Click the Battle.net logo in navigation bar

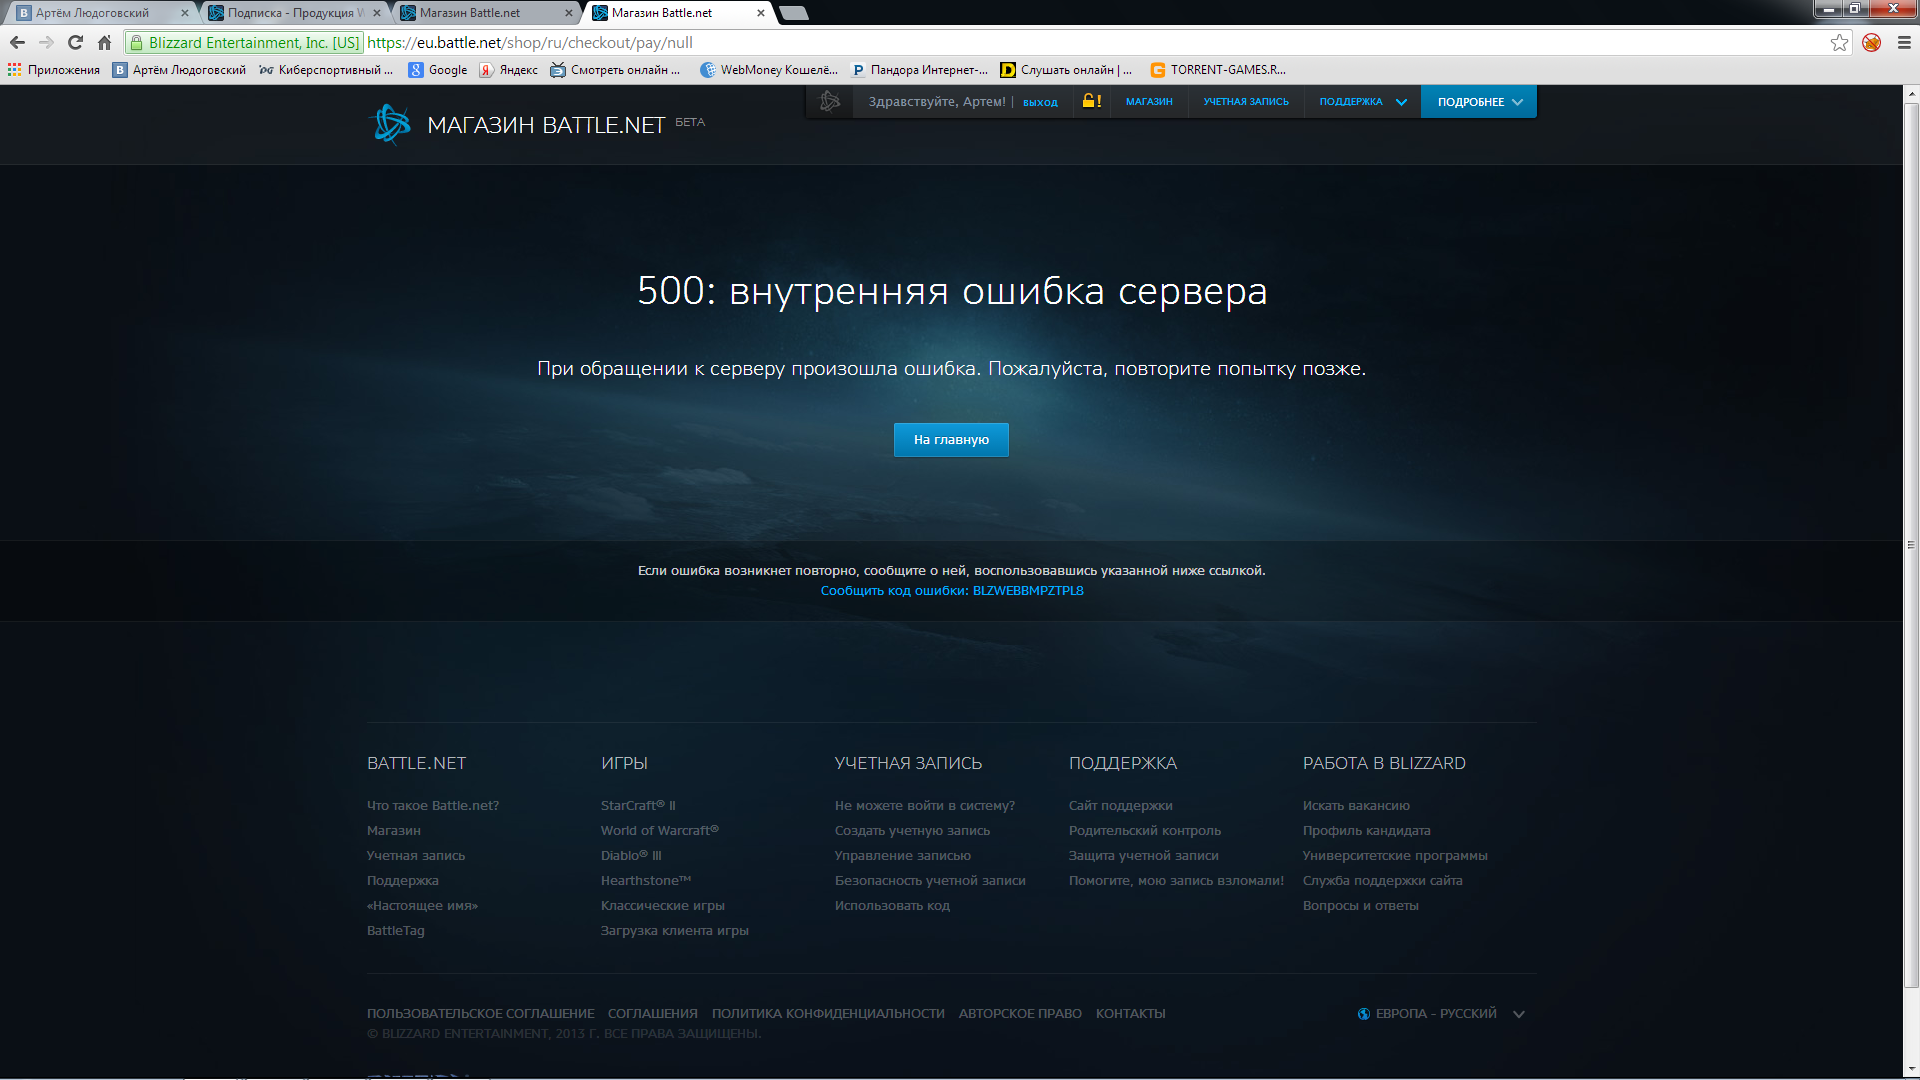pyautogui.click(x=830, y=101)
